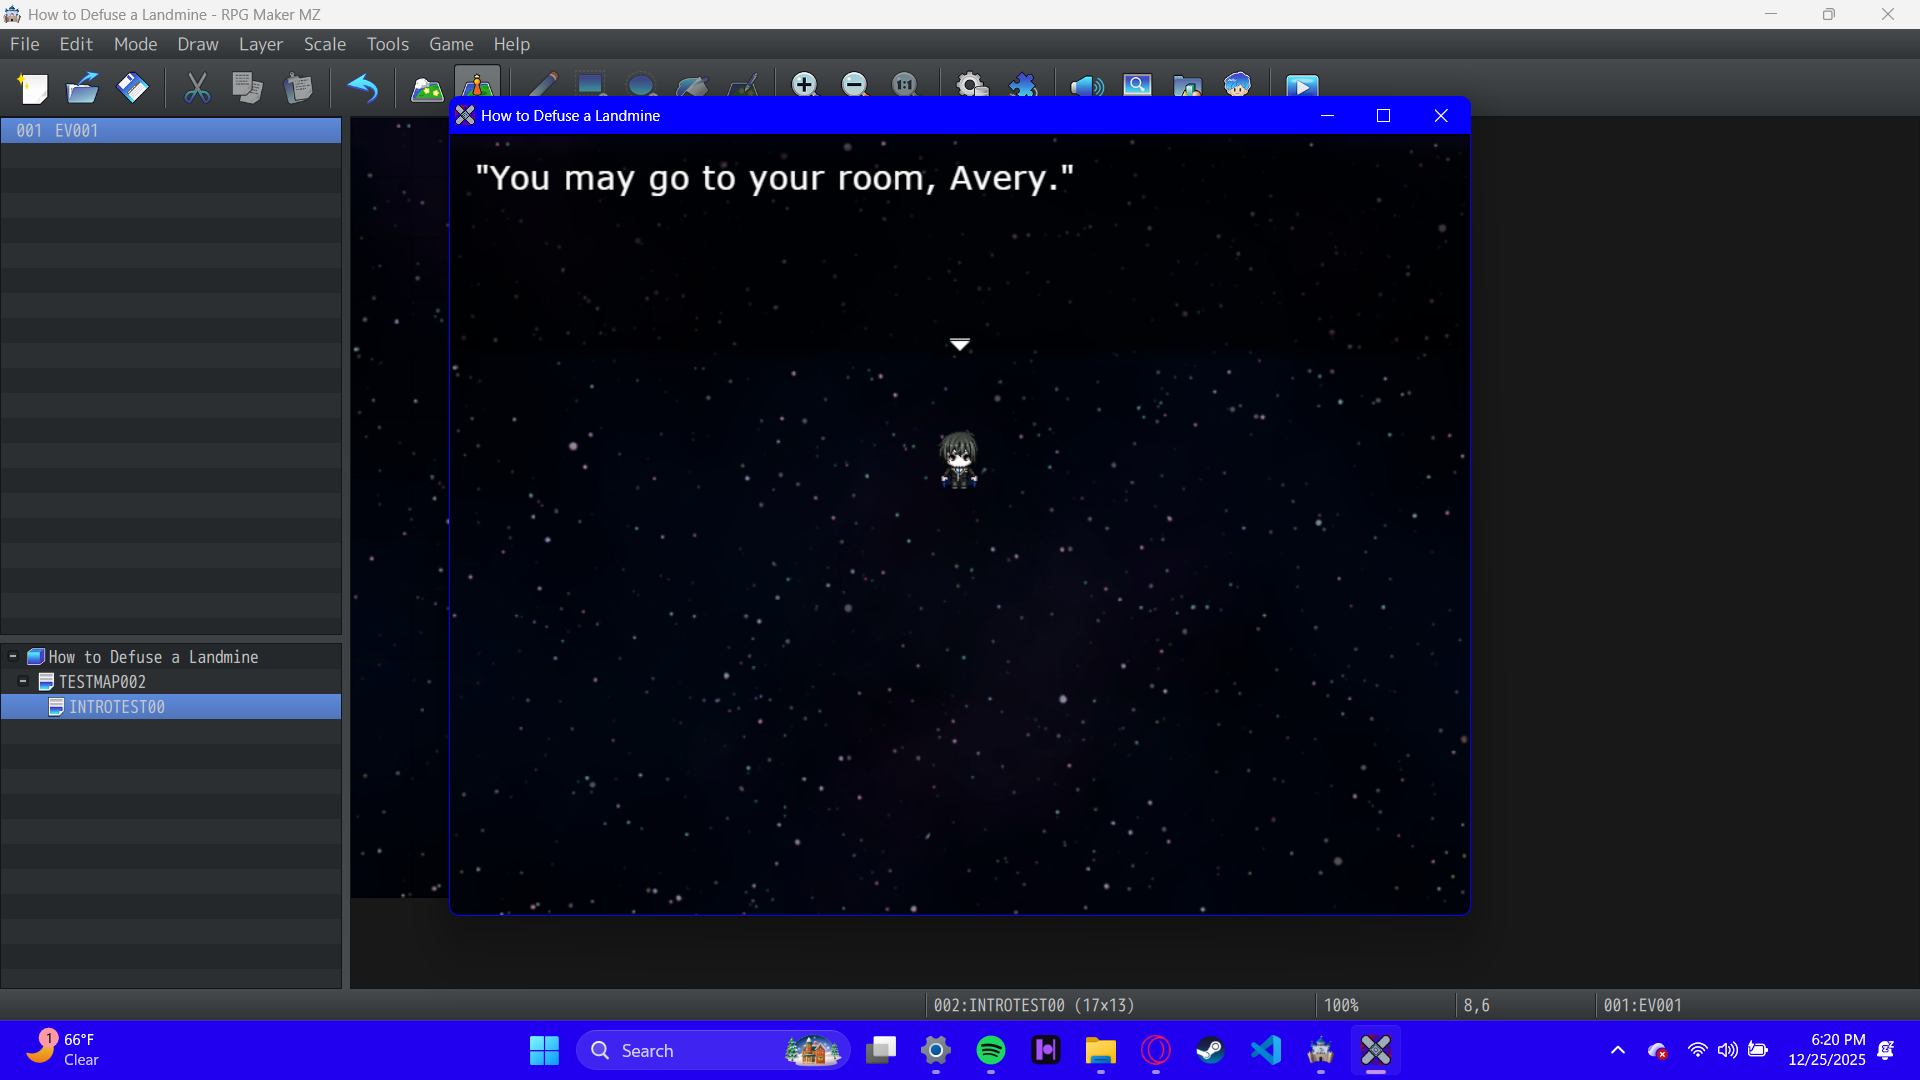Image resolution: width=1920 pixels, height=1080 pixels.
Task: Open a project with the folder icon
Action: click(83, 88)
